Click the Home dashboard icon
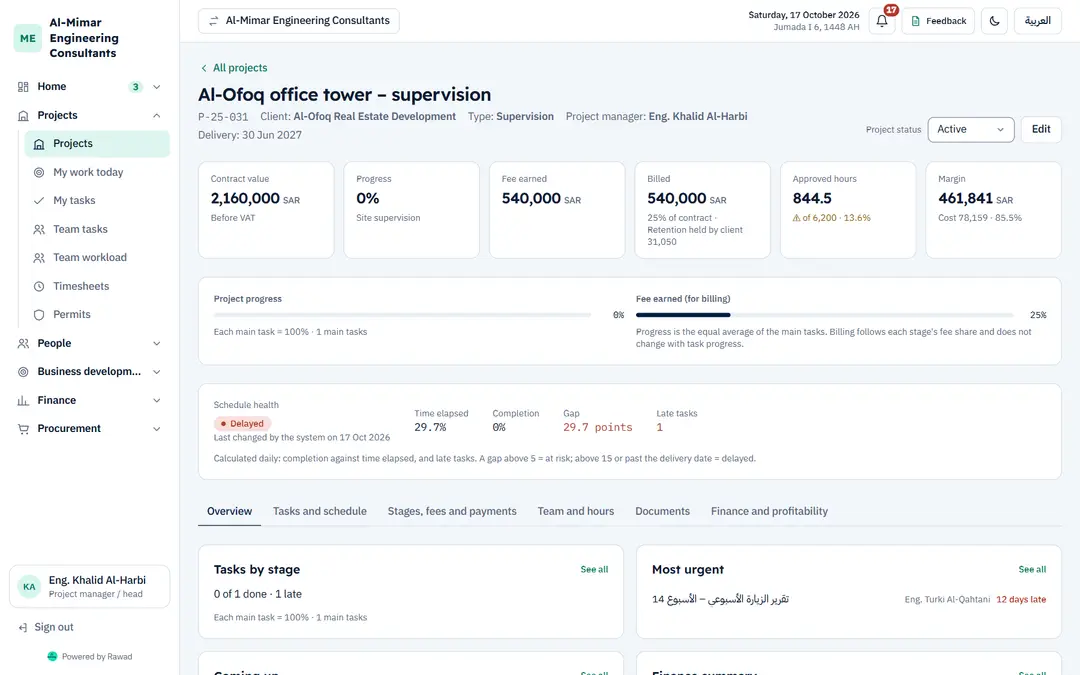The width and height of the screenshot is (1080, 675). pos(23,87)
